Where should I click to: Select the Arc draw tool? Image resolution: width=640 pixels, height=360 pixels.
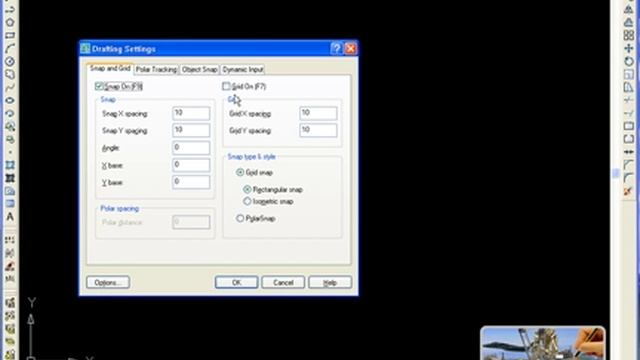10,49
